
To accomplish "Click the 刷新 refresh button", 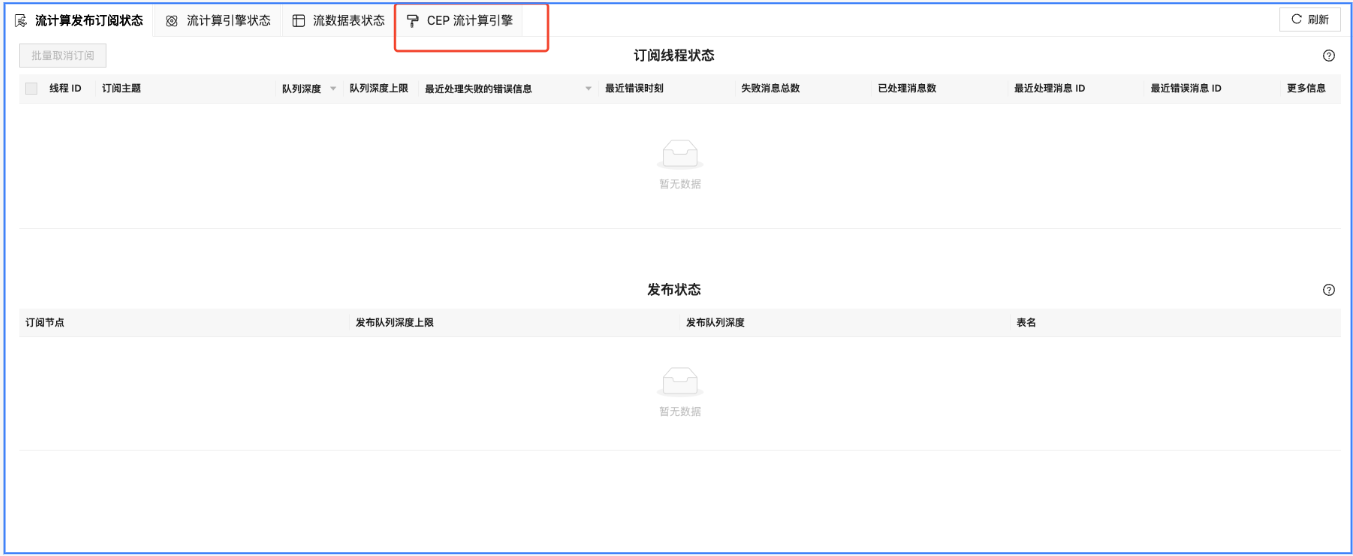I will click(x=1309, y=19).
